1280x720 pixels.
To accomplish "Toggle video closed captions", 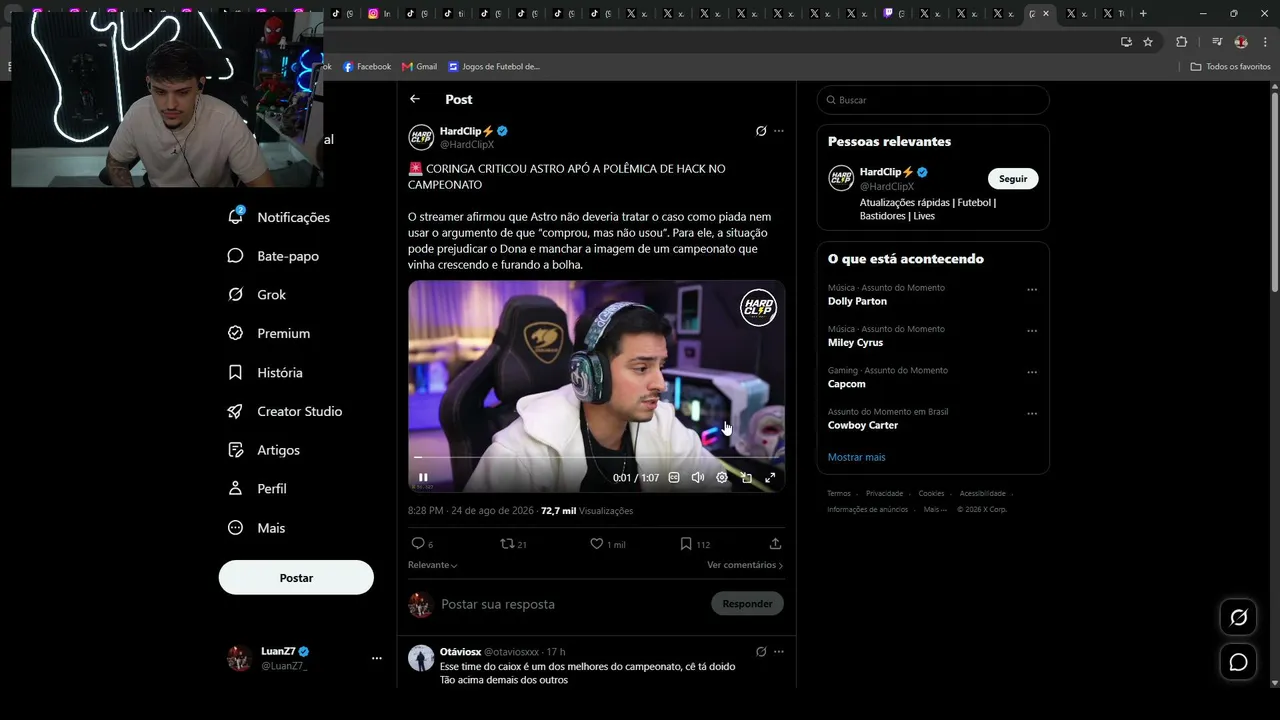I will pyautogui.click(x=674, y=478).
